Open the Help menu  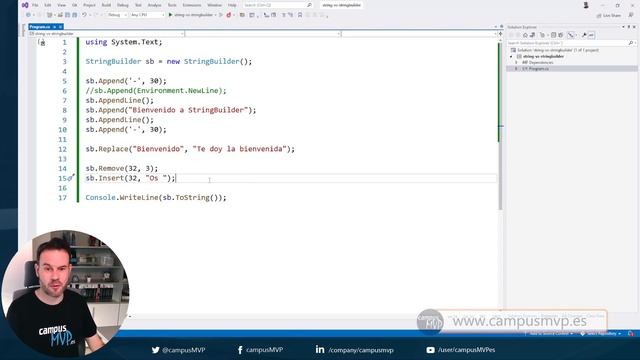click(232, 5)
